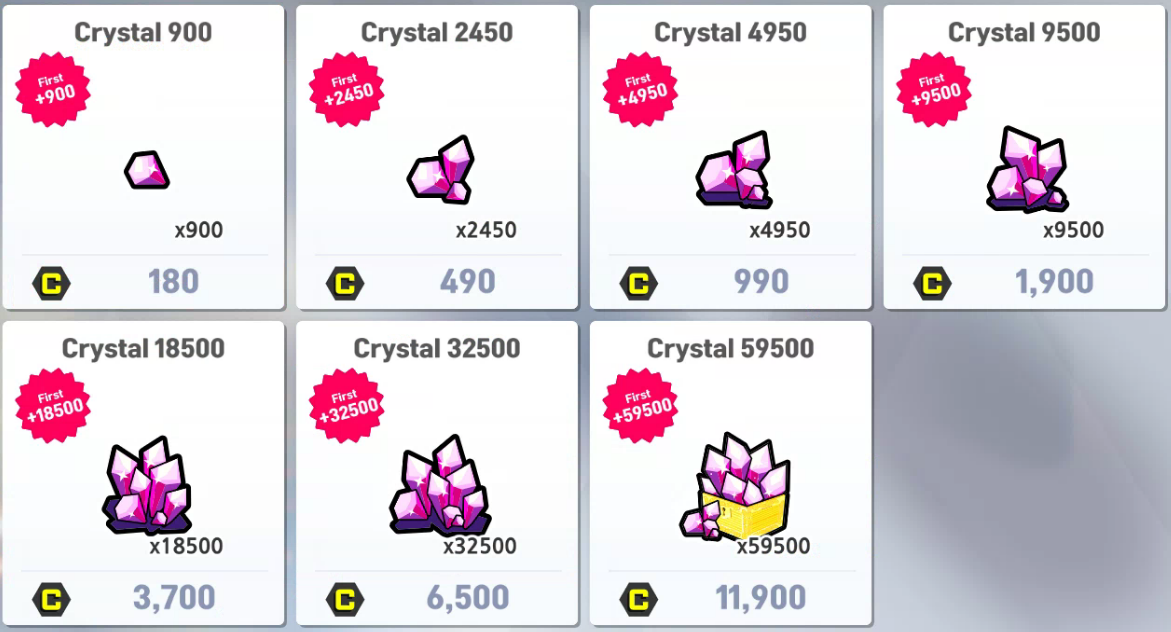Open the Crystal 59500 card title

coord(730,349)
